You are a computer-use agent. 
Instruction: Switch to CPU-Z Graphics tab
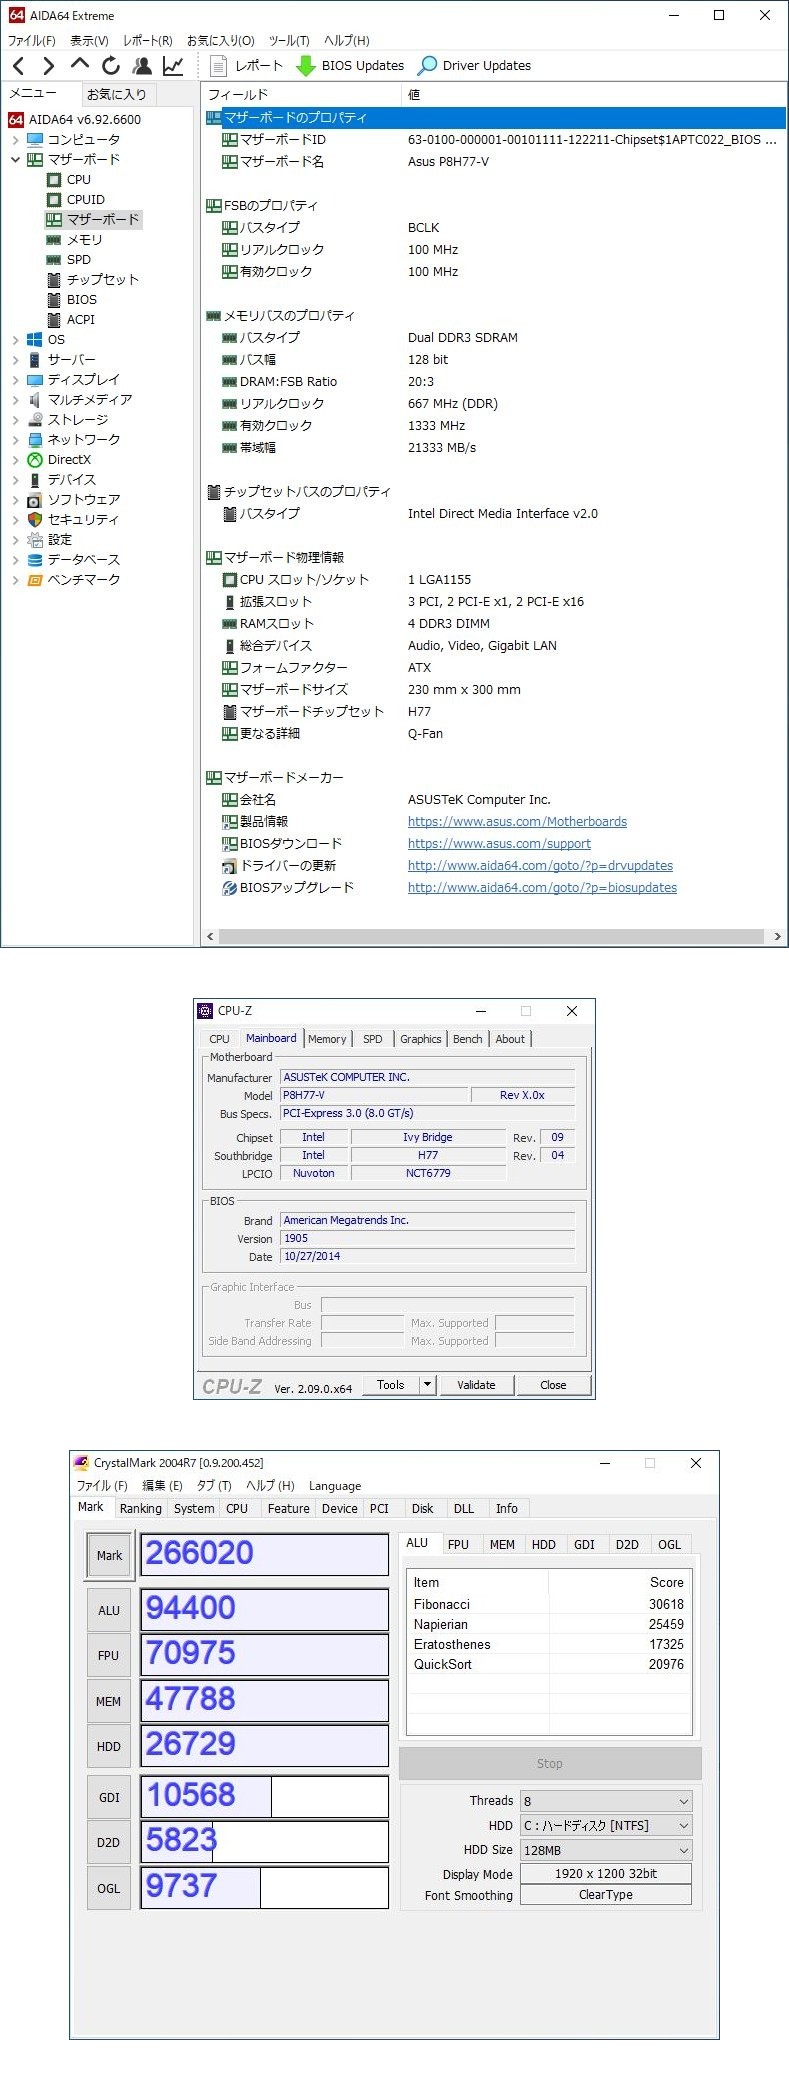(x=420, y=1039)
